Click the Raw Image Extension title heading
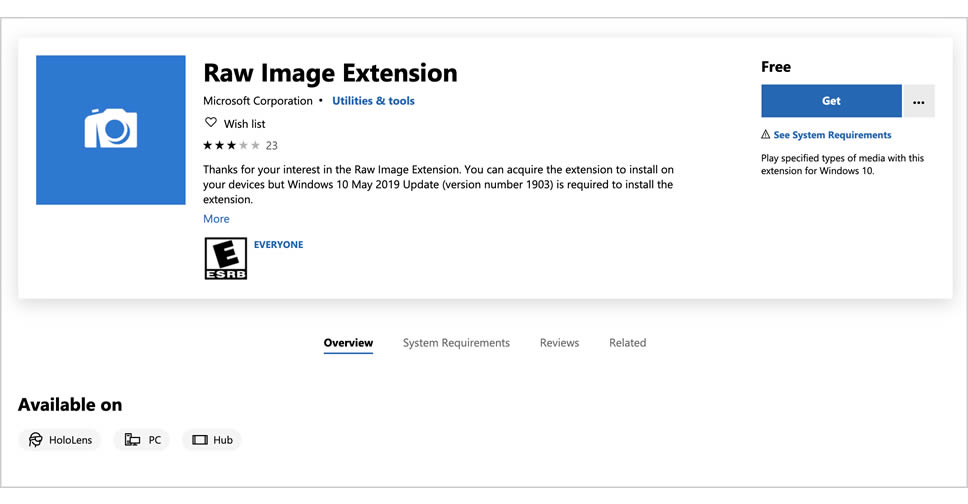The height and width of the screenshot is (504, 968). (330, 73)
